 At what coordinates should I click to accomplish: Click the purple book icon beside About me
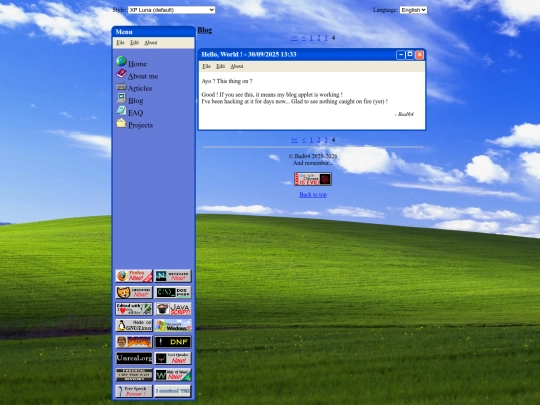pyautogui.click(x=121, y=74)
